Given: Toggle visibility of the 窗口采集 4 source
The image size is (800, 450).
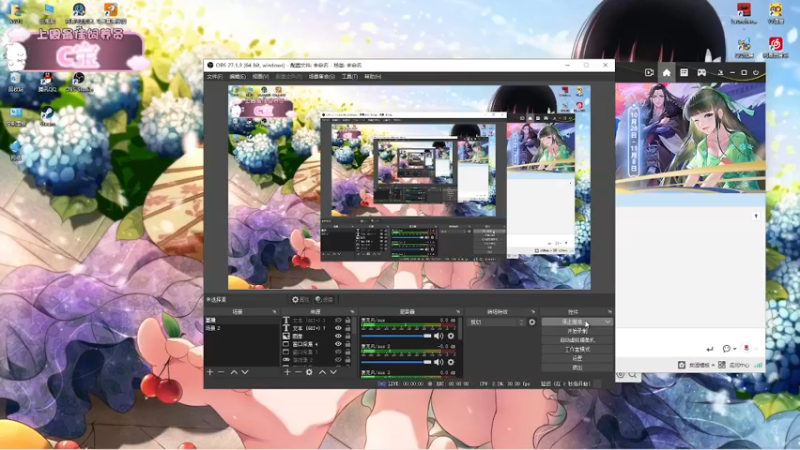Looking at the screenshot, I should point(338,344).
